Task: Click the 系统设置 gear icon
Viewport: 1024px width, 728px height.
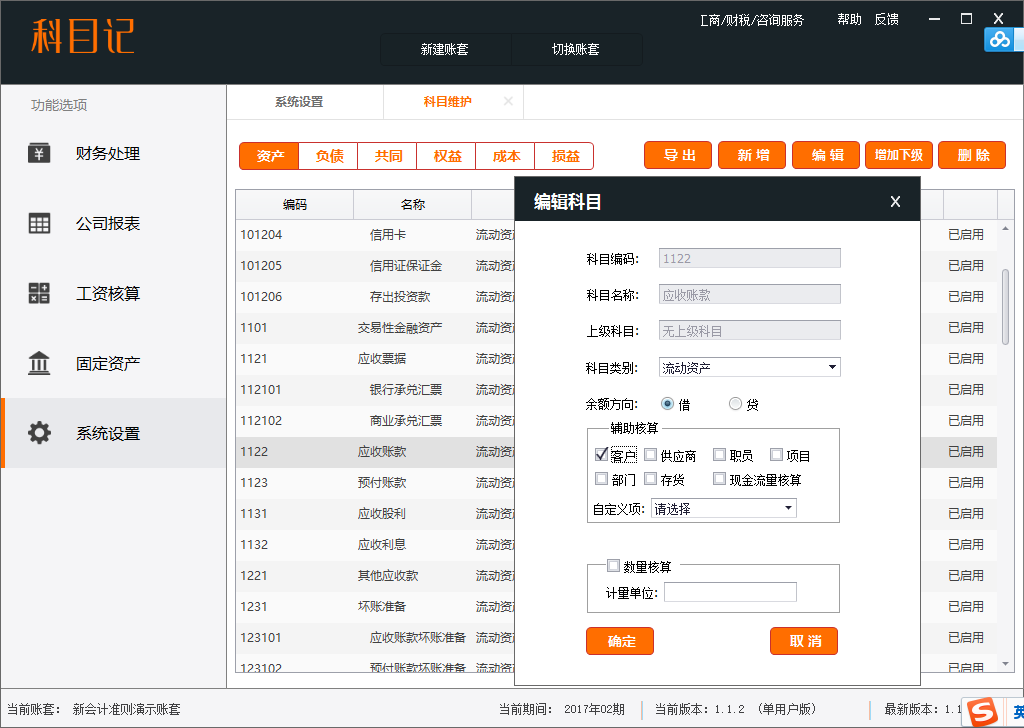Action: point(39,434)
